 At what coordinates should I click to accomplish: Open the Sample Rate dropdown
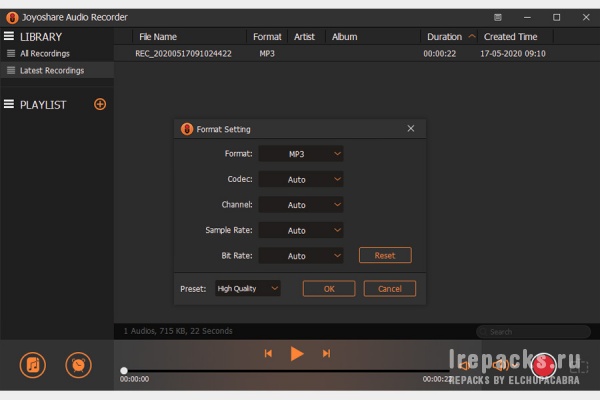(x=301, y=230)
